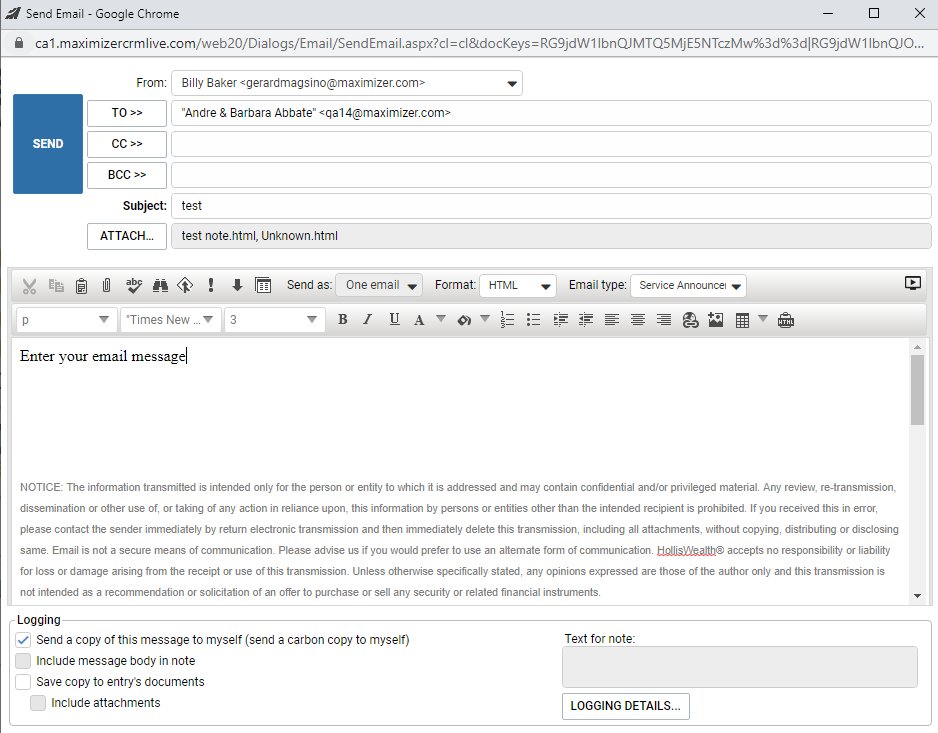Click the Cut scissors icon
Viewport: 938px width, 733px height.
(29, 285)
